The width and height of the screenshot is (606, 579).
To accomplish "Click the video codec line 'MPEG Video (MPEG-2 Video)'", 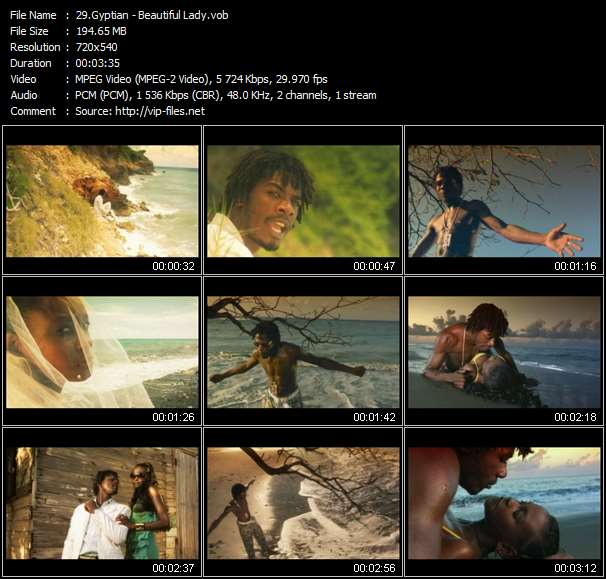I will click(142, 79).
